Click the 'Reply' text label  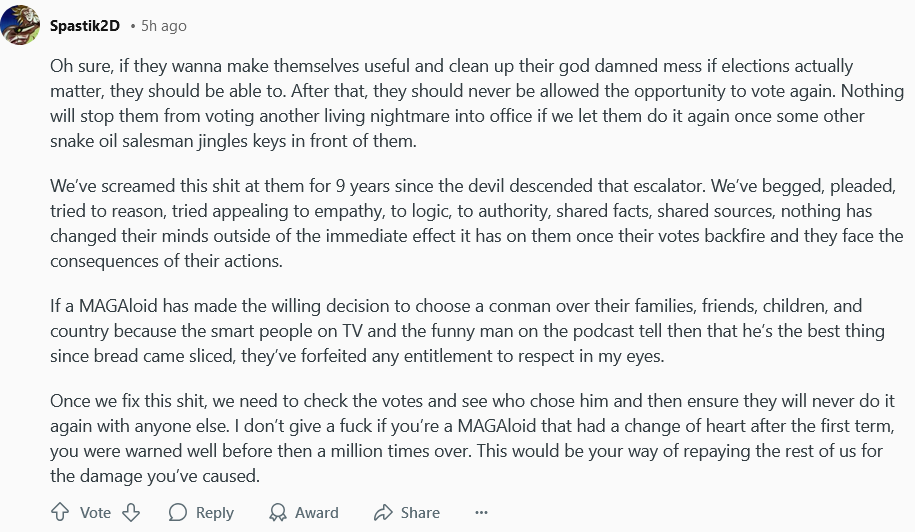(x=214, y=512)
